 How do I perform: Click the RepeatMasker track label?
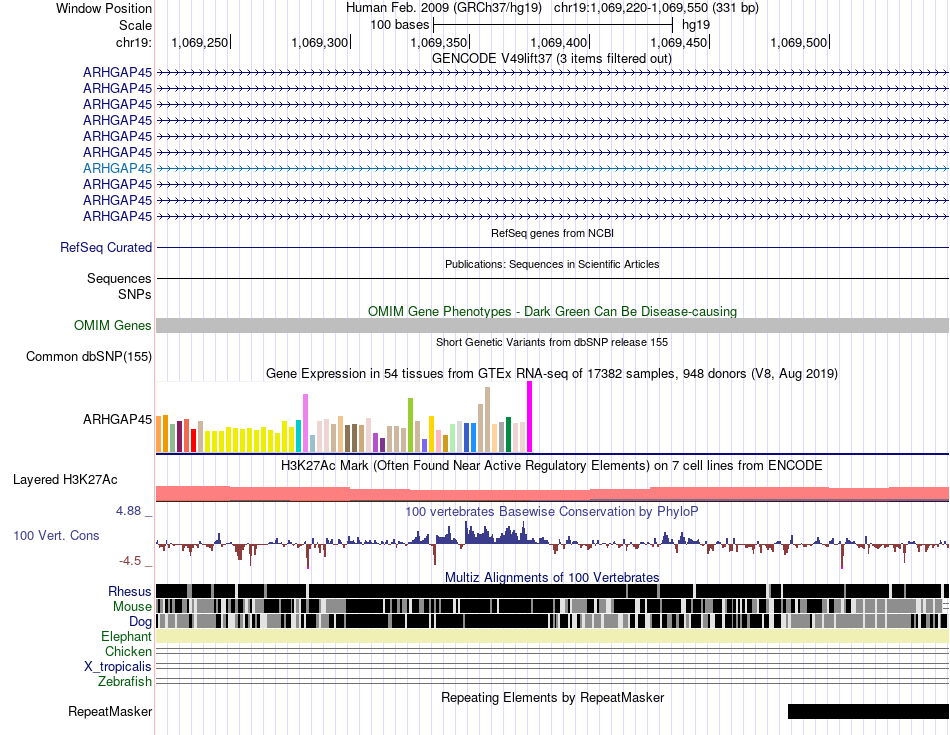coord(110,712)
